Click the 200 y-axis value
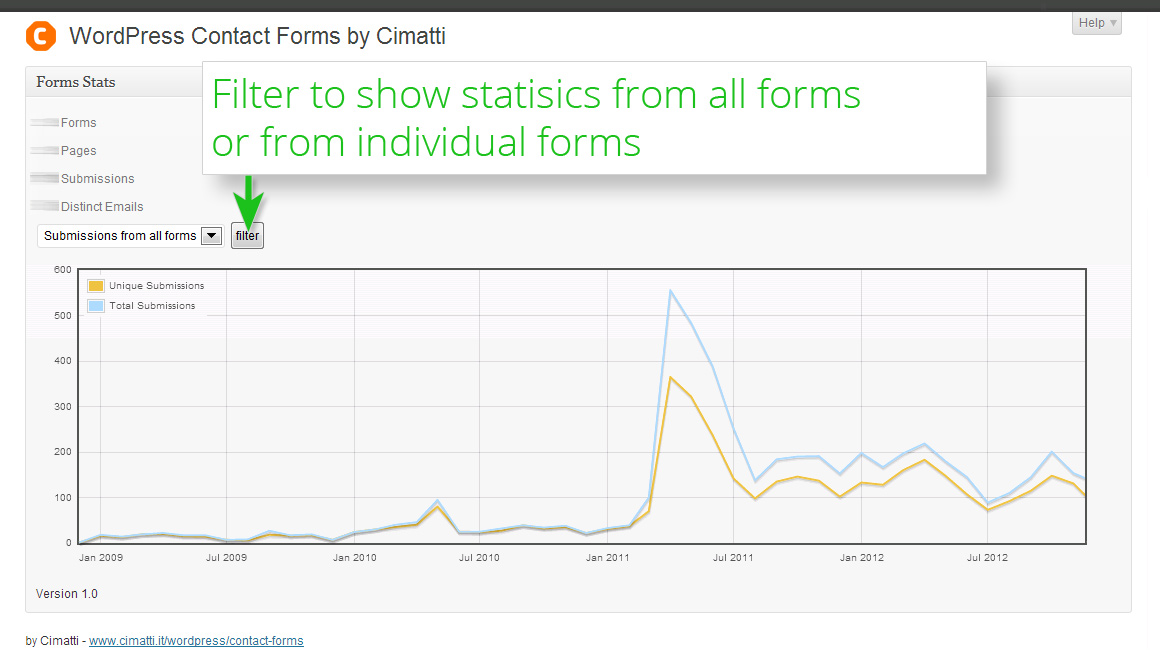 point(63,452)
